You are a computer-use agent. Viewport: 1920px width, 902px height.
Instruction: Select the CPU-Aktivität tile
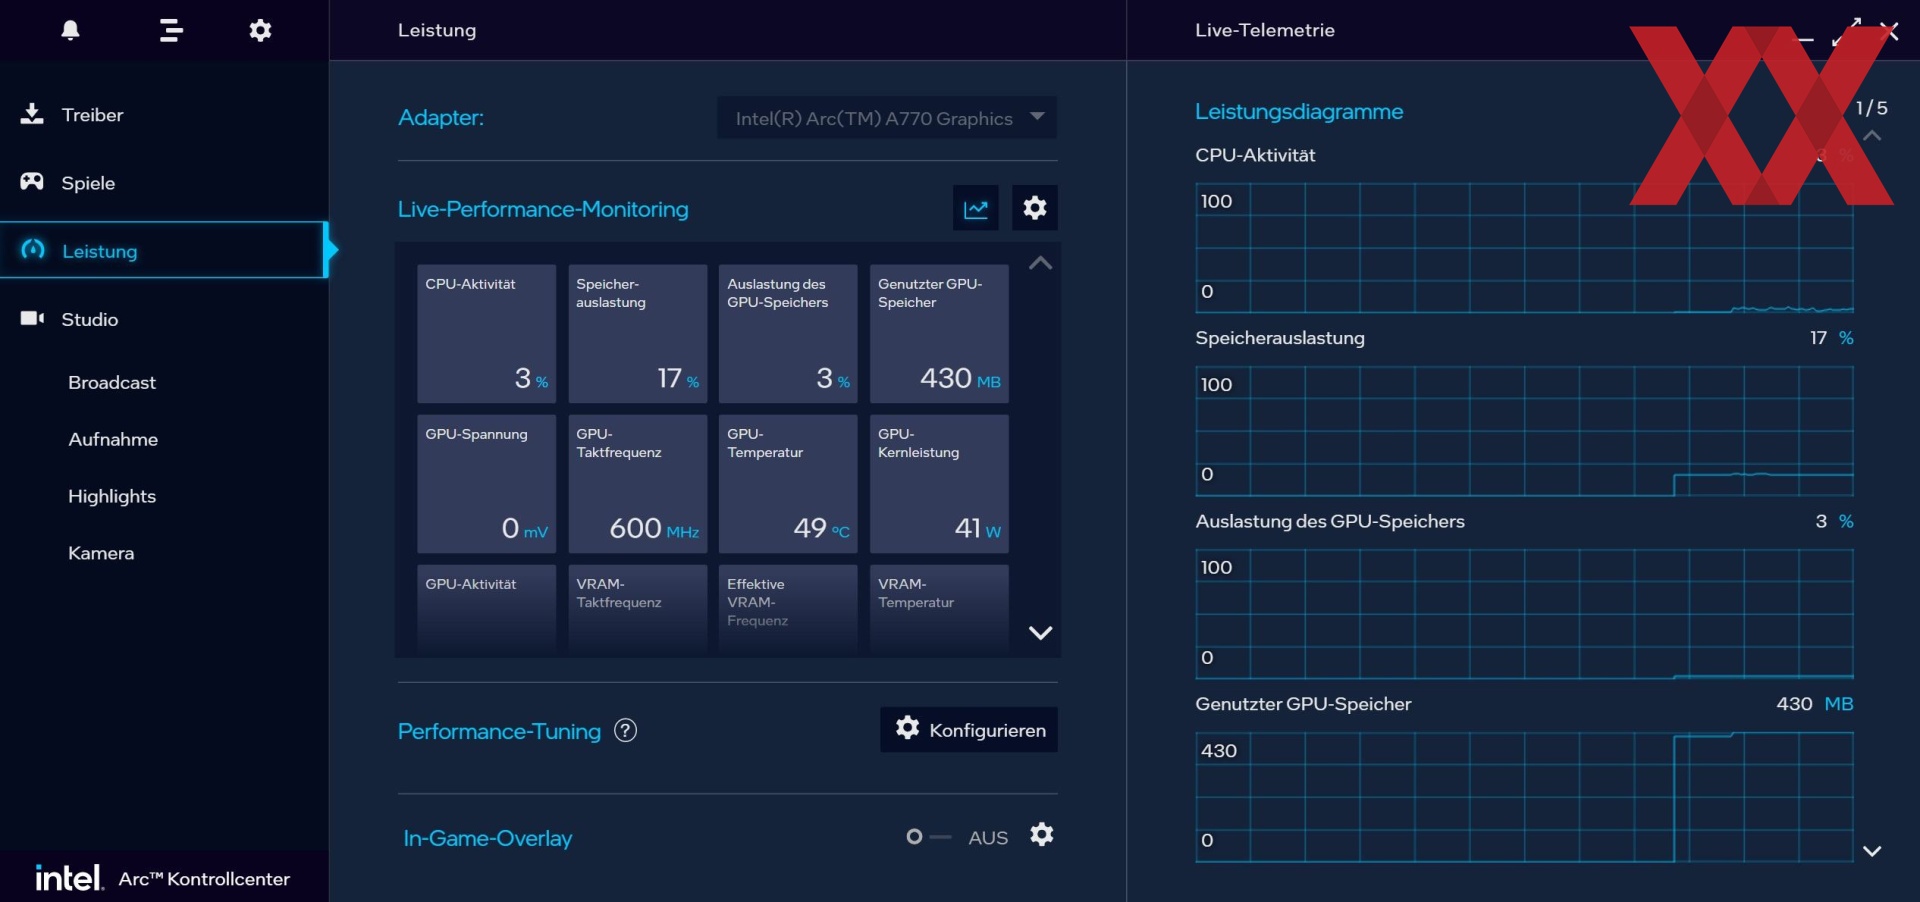pyautogui.click(x=486, y=334)
